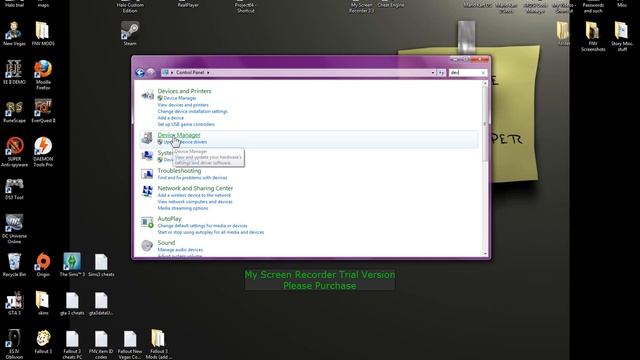The image size is (640, 360).
Task: Select the gta 3 cheats file
Action: pos(72,303)
